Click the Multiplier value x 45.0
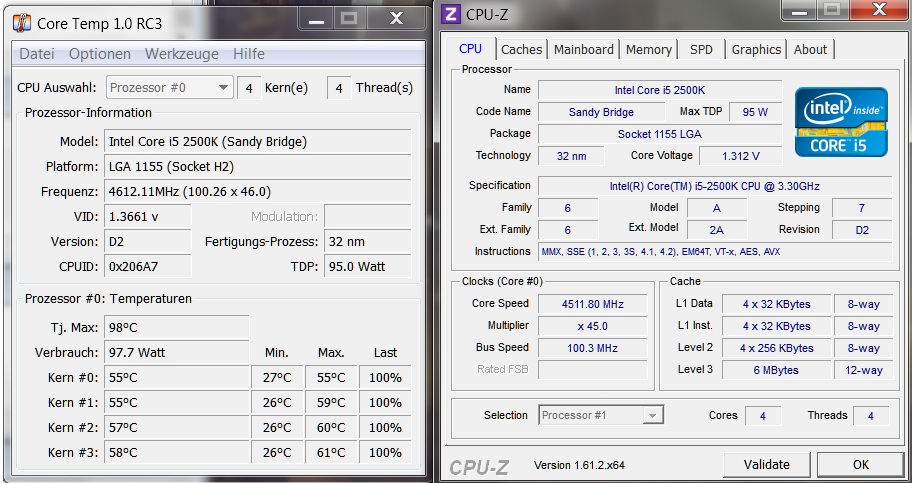912x483 pixels. 593,326
